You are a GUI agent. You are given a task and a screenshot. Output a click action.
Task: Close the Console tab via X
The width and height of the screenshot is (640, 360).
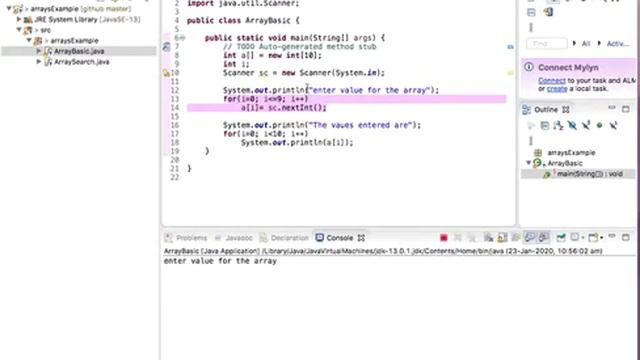(x=361, y=238)
